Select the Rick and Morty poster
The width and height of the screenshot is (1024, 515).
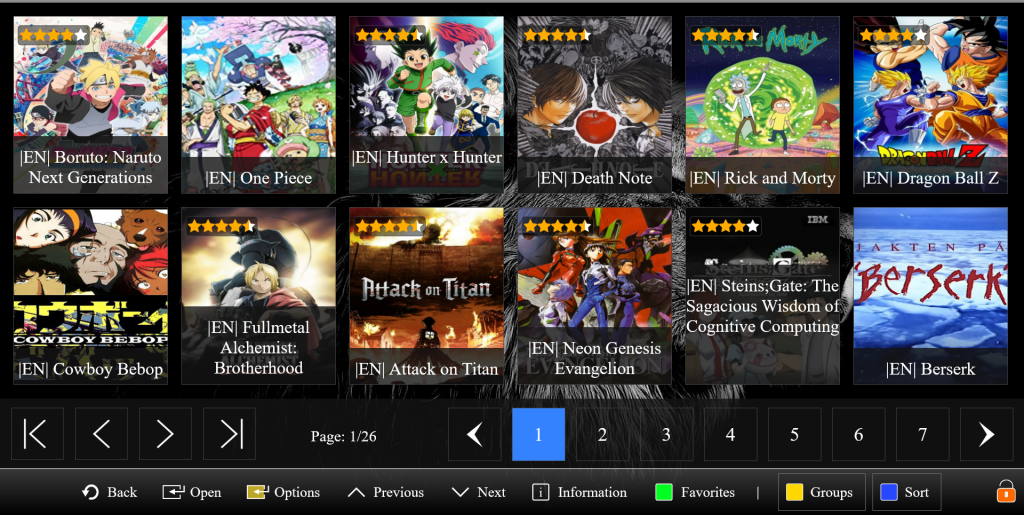pos(762,105)
